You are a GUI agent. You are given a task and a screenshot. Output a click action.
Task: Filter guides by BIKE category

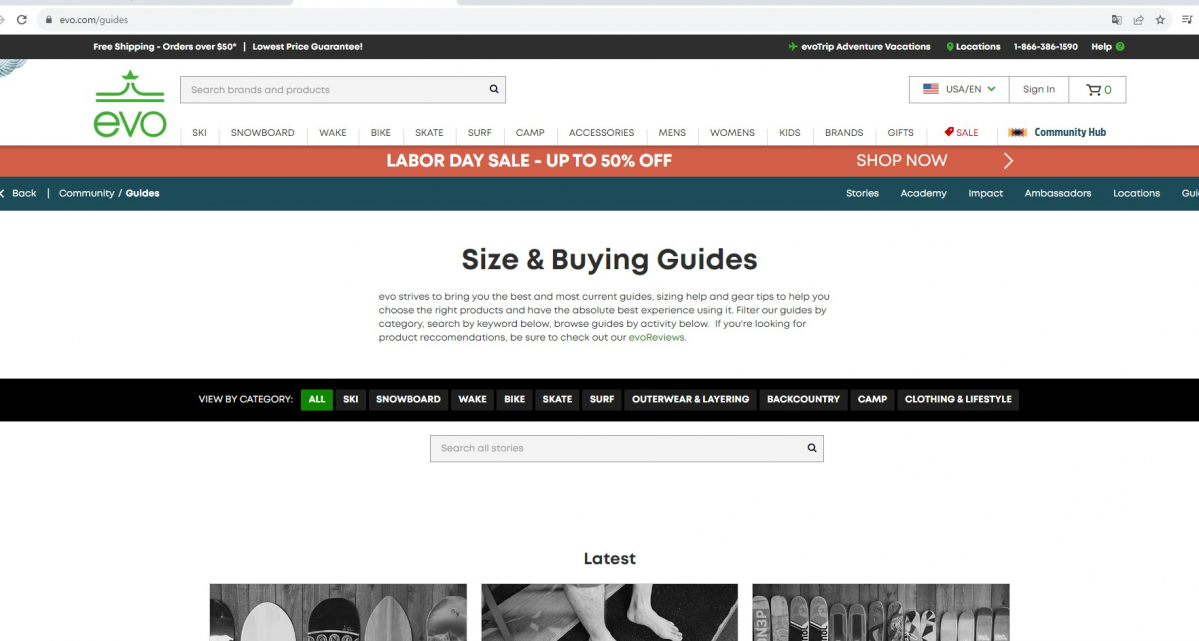tap(515, 399)
